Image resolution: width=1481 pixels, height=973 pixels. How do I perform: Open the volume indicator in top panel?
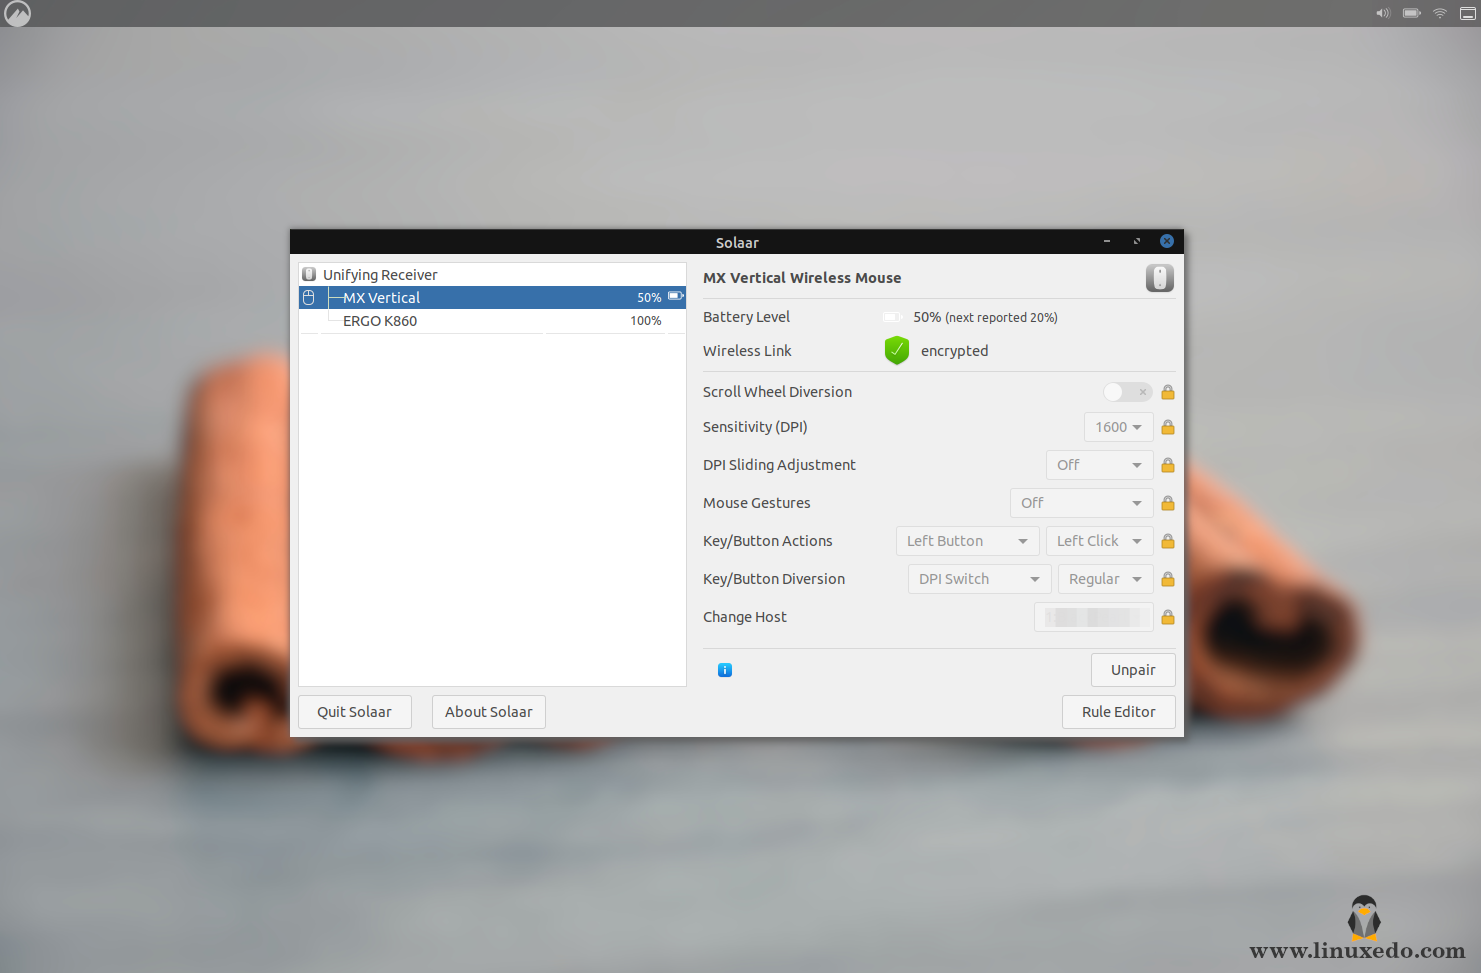pos(1383,13)
